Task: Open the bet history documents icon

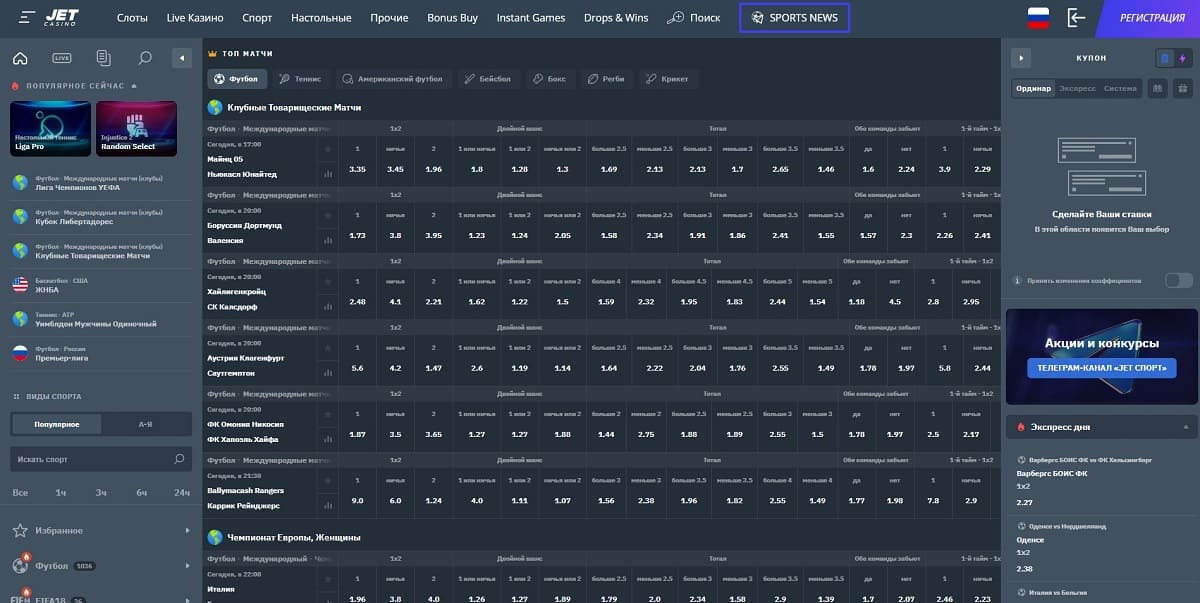Action: pyautogui.click(x=104, y=58)
